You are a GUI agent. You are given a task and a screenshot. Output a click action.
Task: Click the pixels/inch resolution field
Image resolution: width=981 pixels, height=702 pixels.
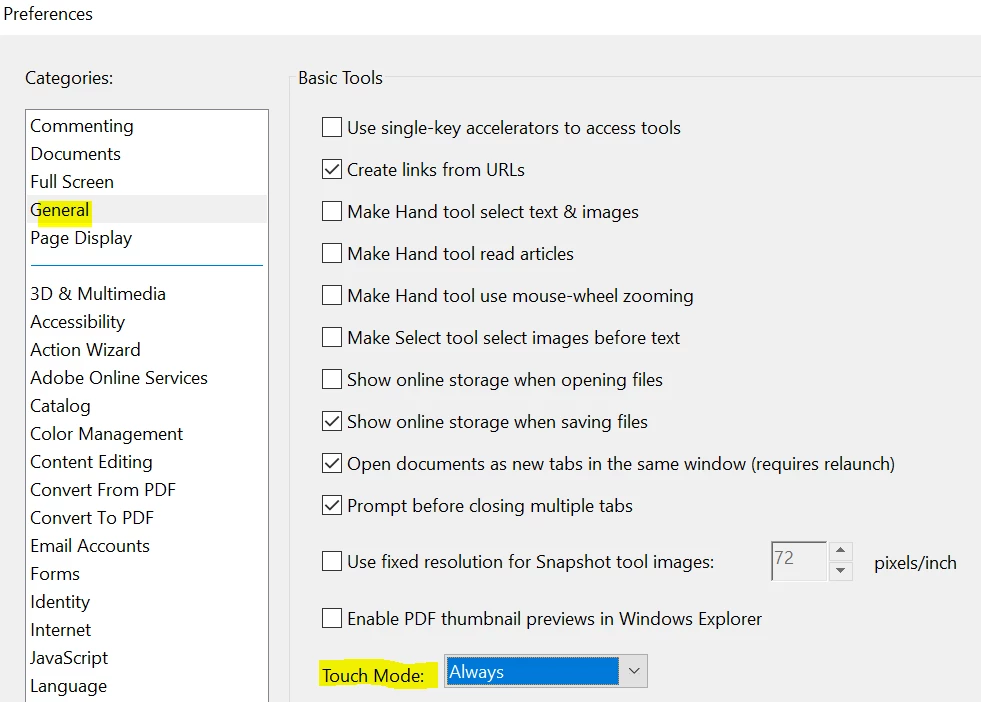tap(798, 561)
